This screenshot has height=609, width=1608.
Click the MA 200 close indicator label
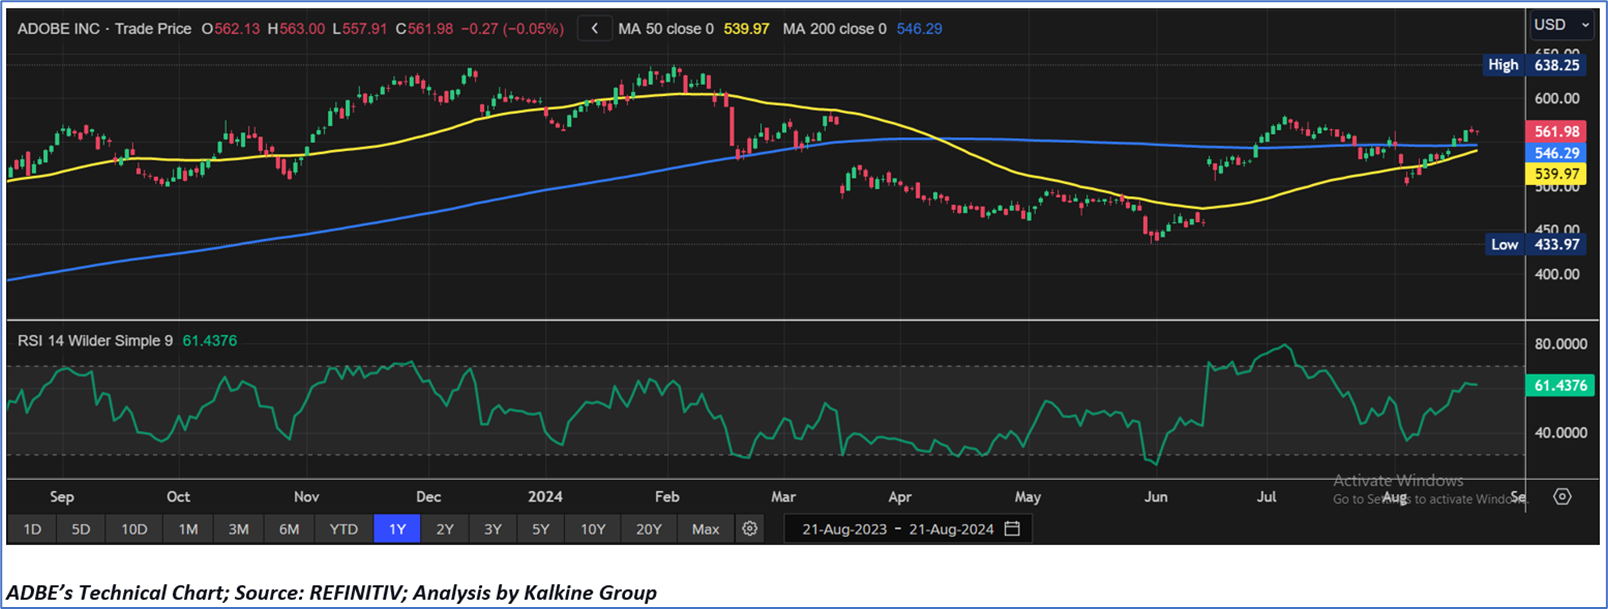835,29
